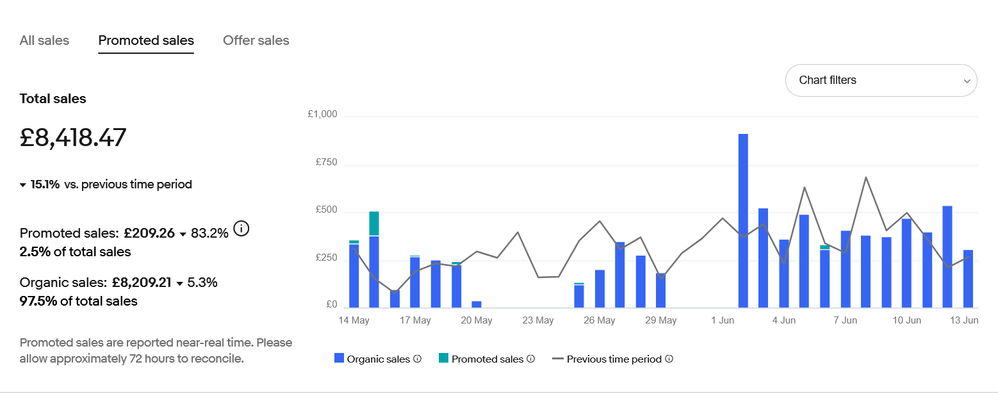
Task: Click the 26 May x-axis label
Action: [599, 320]
